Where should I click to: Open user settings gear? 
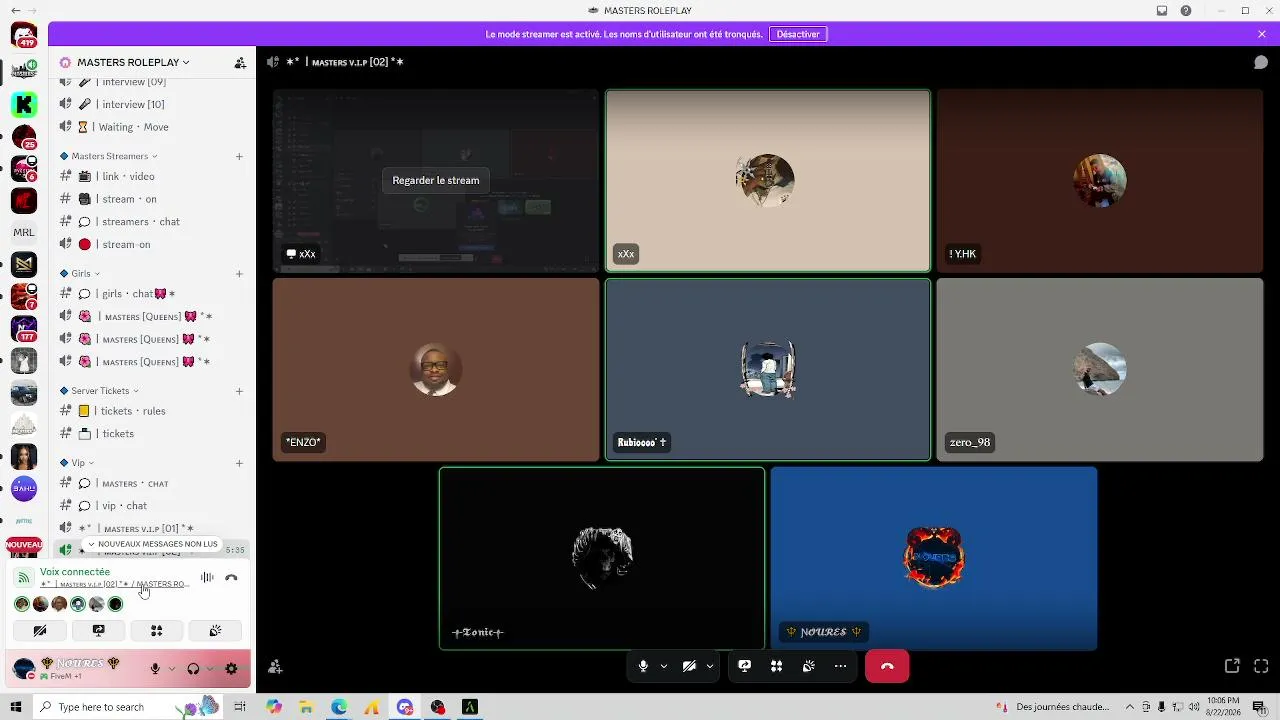pyautogui.click(x=231, y=668)
